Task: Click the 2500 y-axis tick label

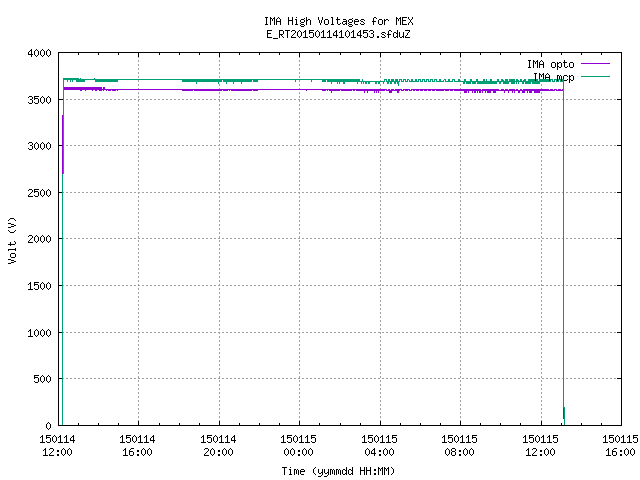Action: 40,193
